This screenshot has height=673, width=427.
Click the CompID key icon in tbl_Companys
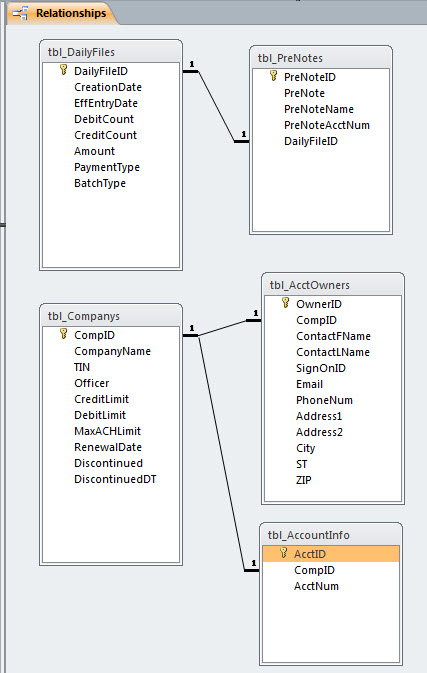click(x=64, y=334)
